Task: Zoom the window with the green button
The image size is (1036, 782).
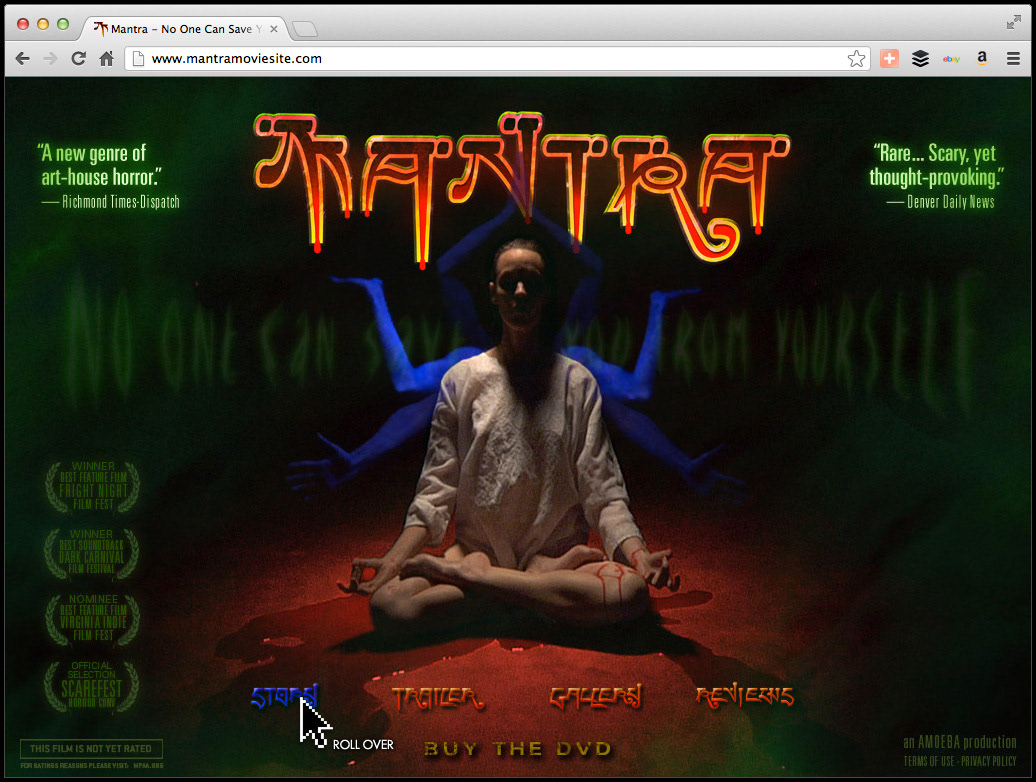Action: coord(63,24)
